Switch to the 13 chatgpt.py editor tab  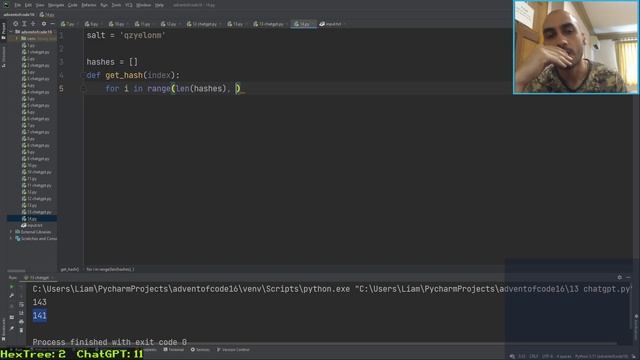[269, 24]
